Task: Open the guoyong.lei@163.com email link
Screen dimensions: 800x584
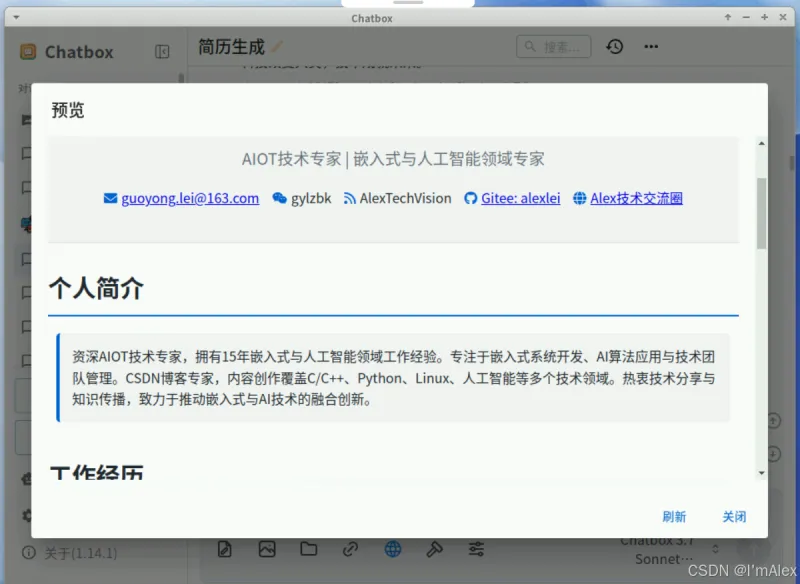Action: [x=190, y=198]
